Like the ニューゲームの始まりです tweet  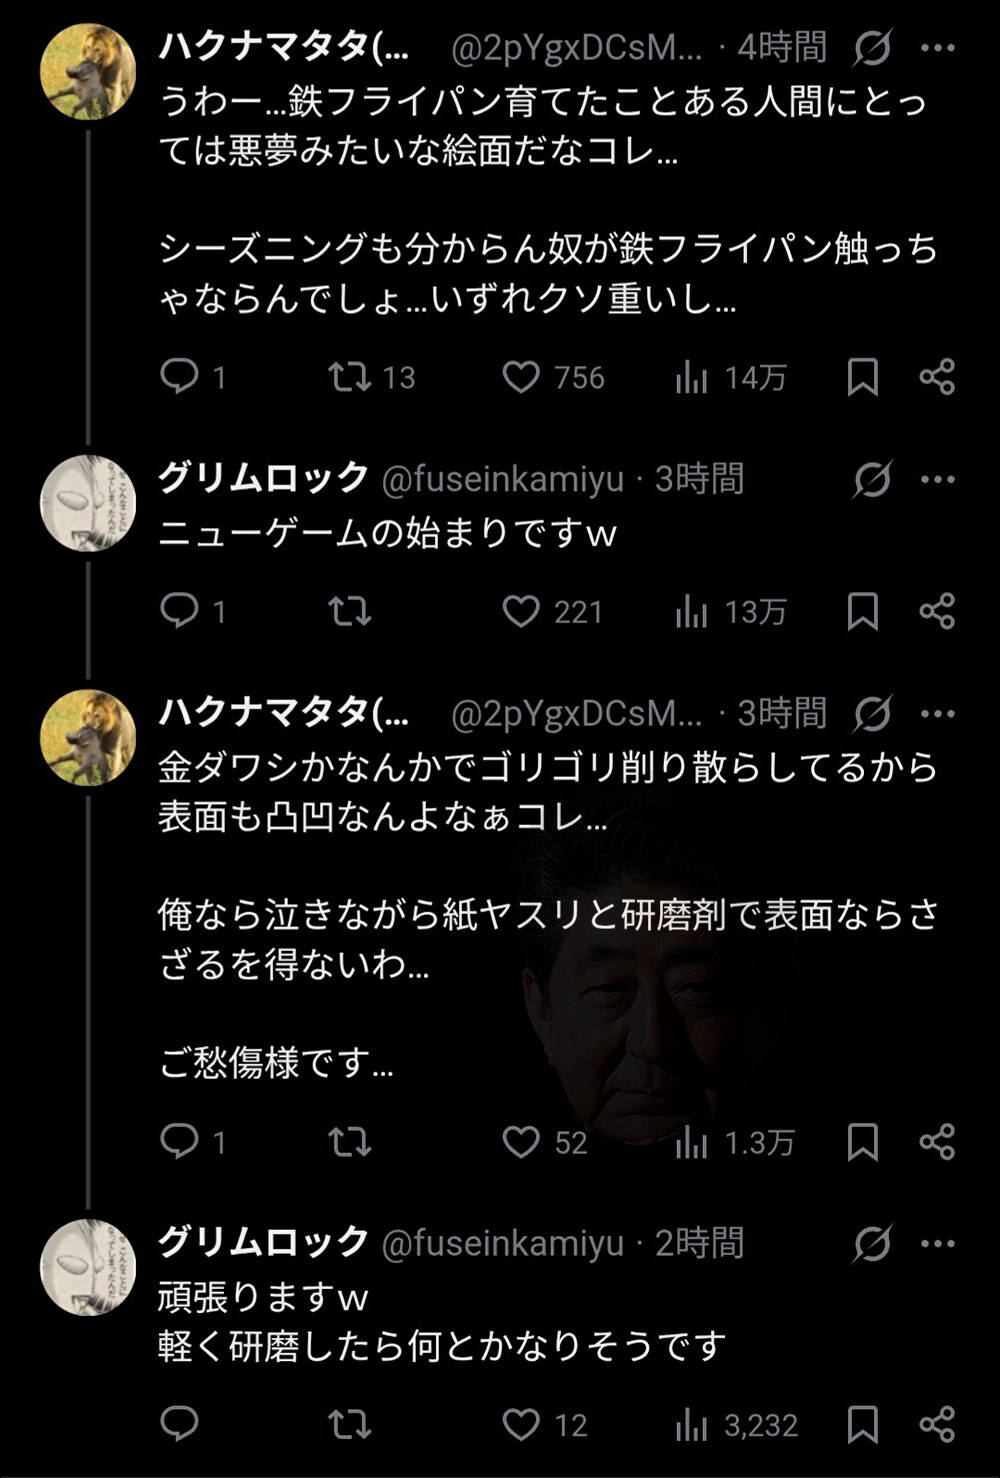coord(521,611)
